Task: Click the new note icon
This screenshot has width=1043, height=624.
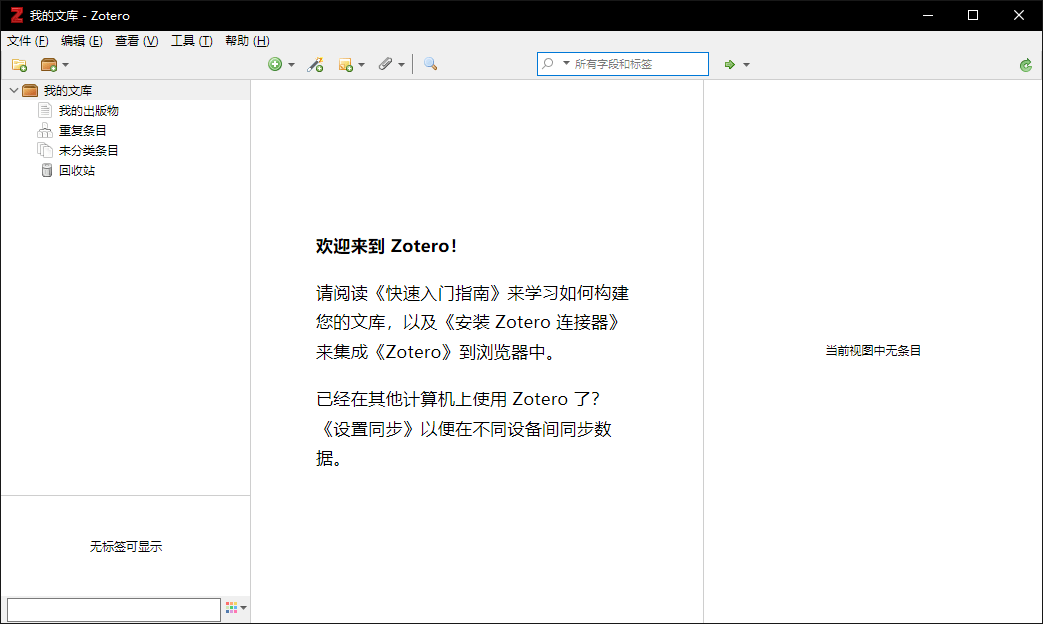Action: pos(345,65)
